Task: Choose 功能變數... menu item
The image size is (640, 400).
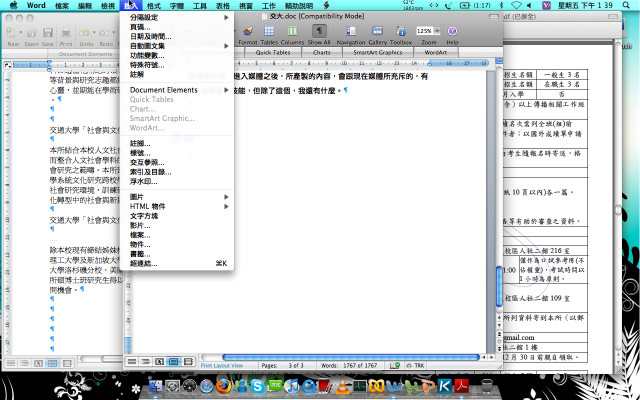Action: click(178, 56)
